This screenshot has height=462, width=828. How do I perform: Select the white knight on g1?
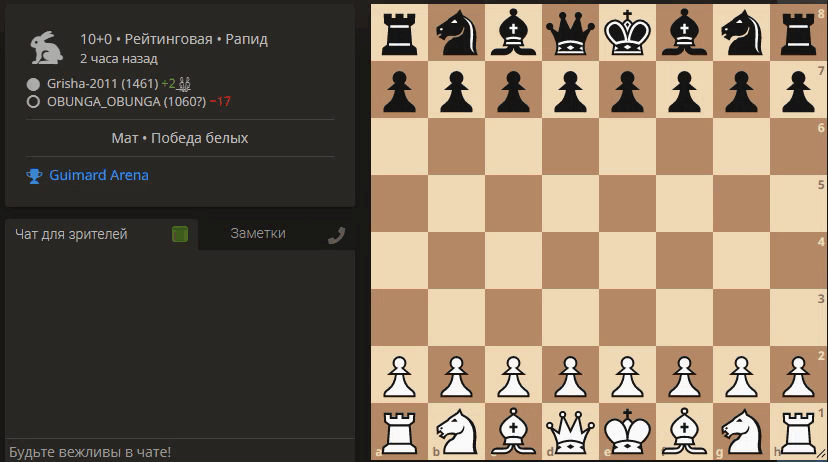(x=741, y=431)
